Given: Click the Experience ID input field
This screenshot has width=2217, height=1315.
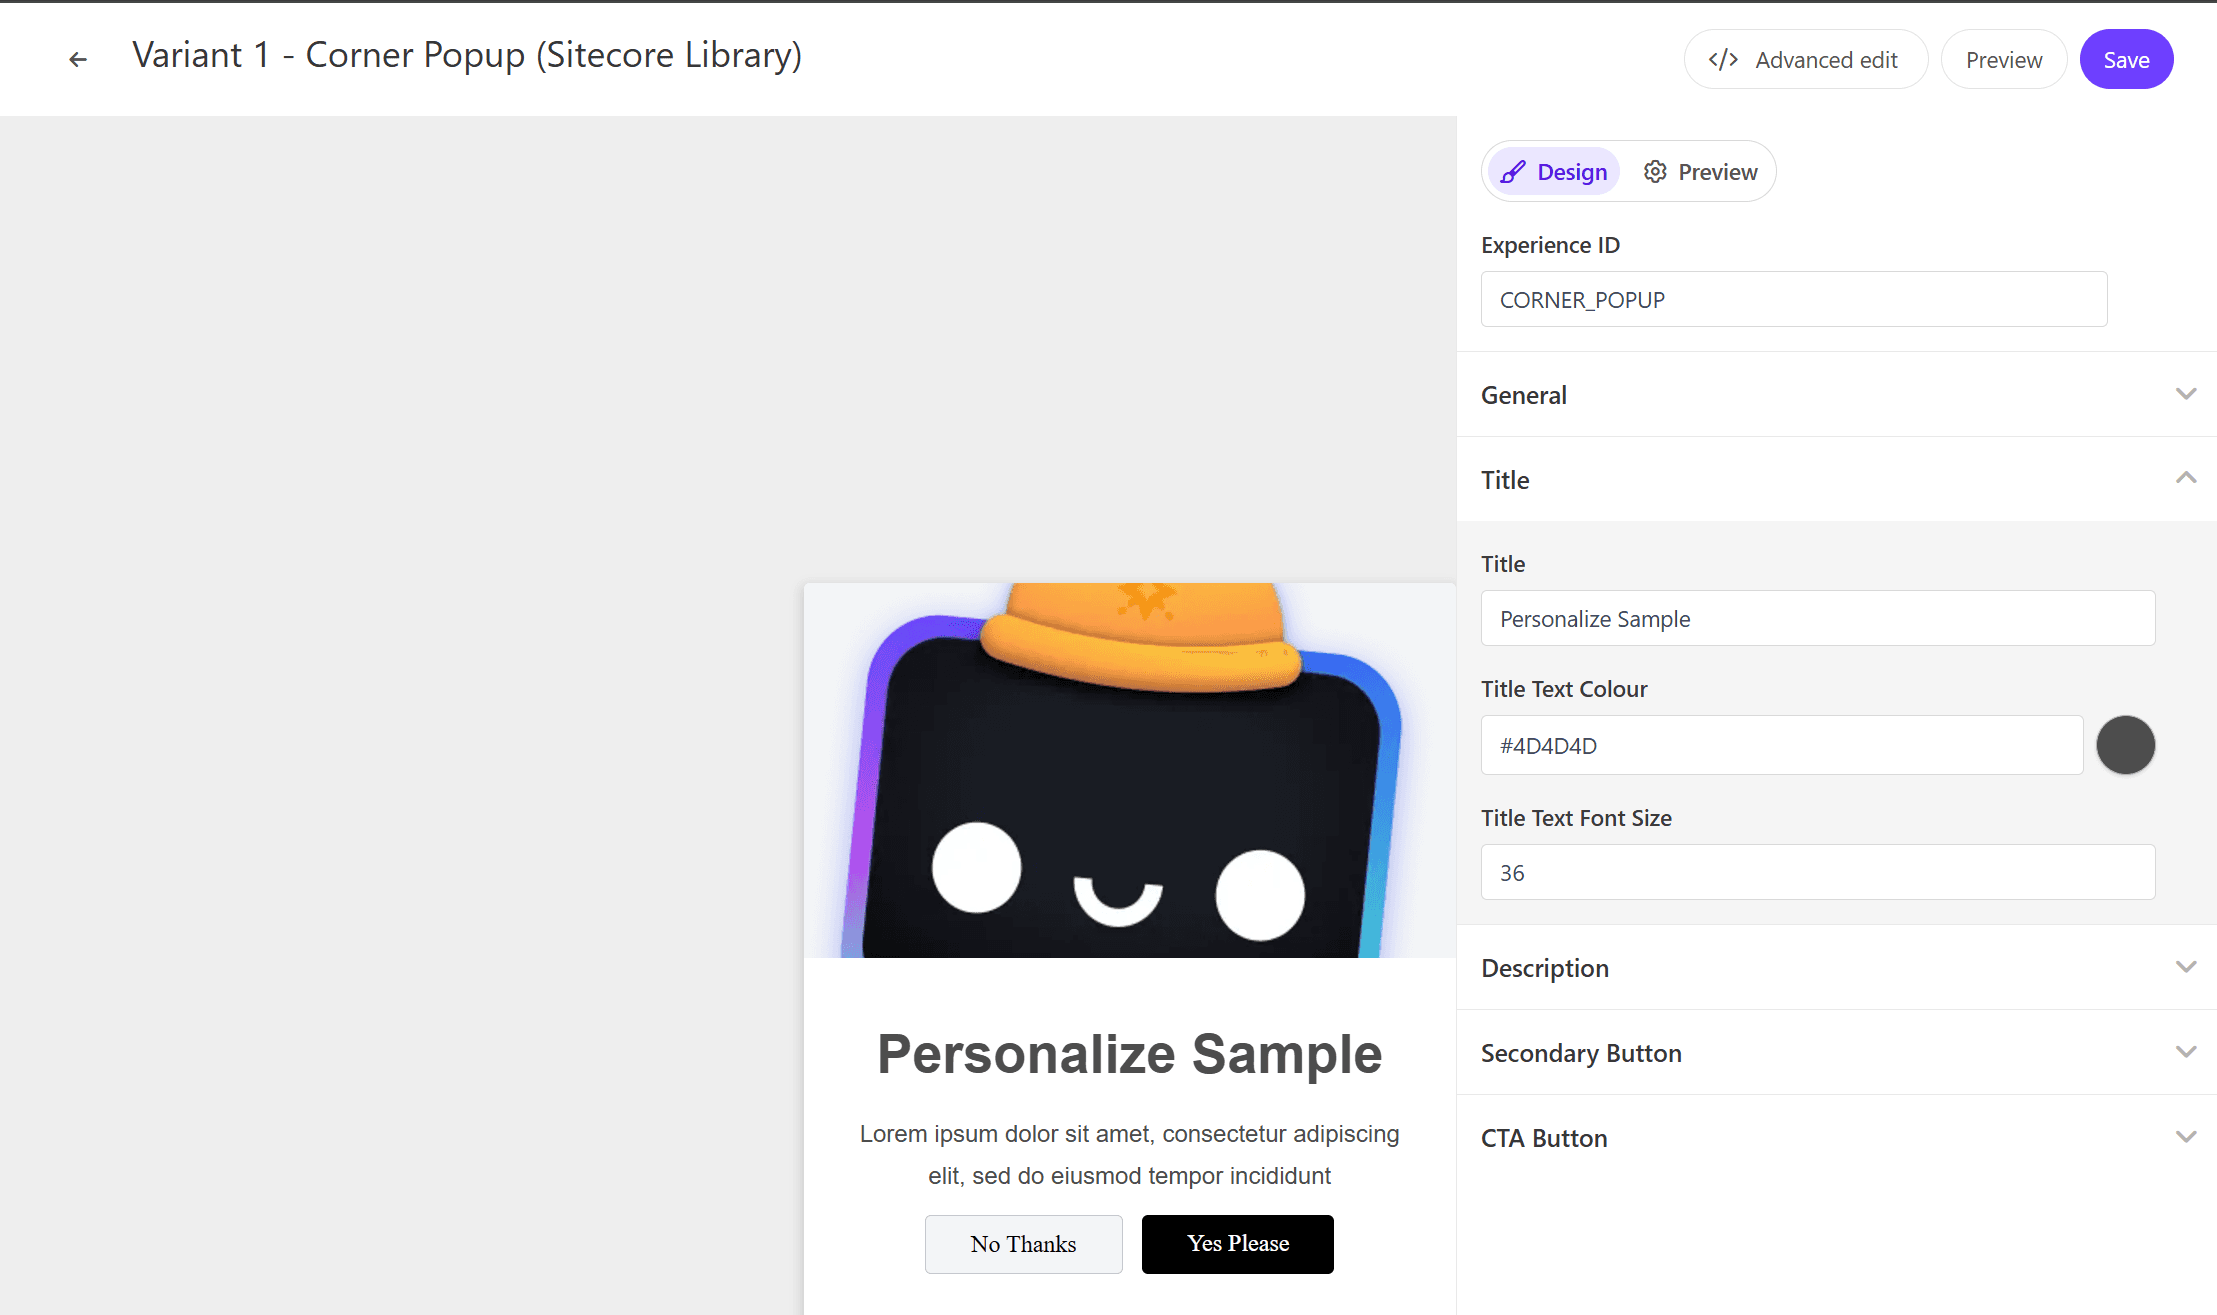Looking at the screenshot, I should pos(1793,299).
